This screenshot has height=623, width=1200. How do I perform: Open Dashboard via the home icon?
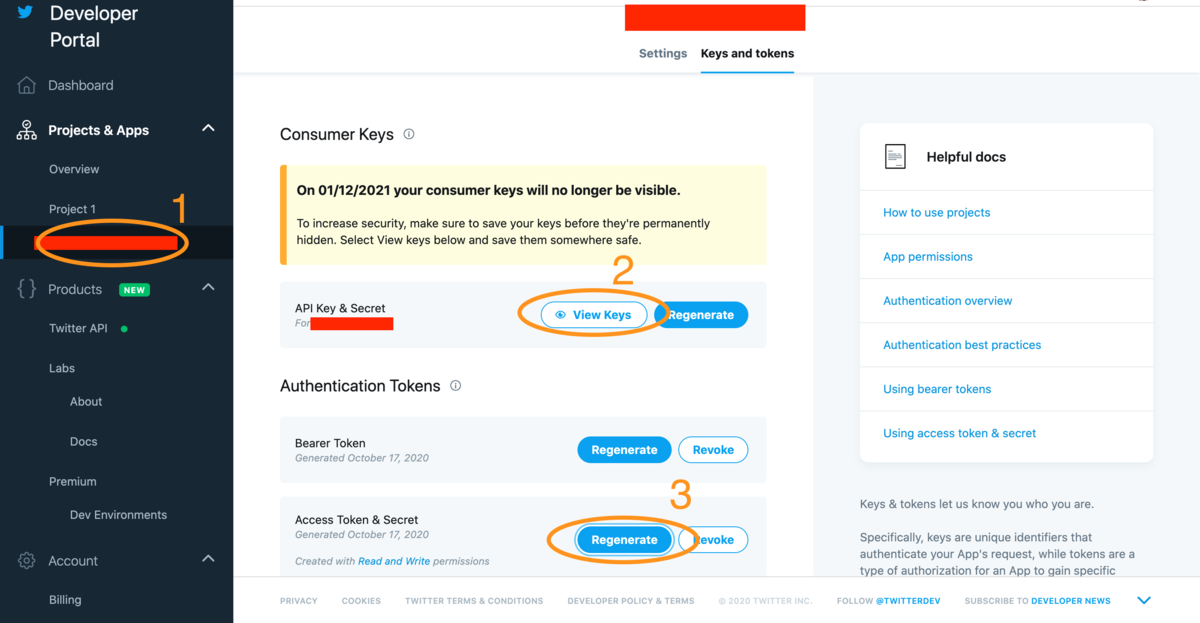click(x=27, y=85)
